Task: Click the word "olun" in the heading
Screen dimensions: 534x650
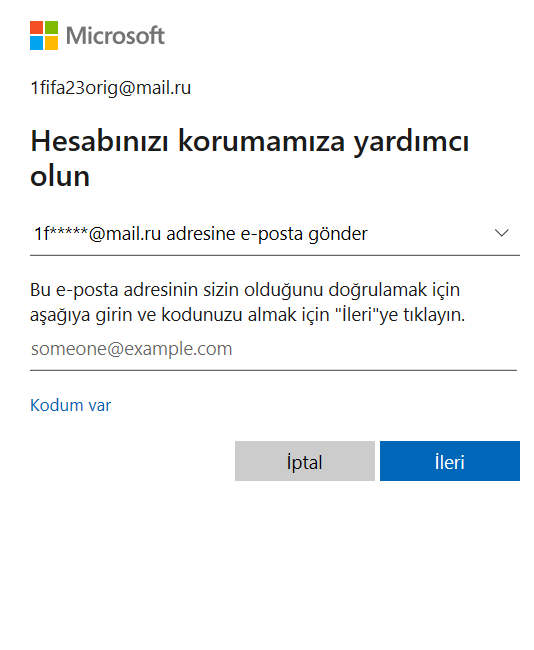Action: pyautogui.click(x=60, y=176)
